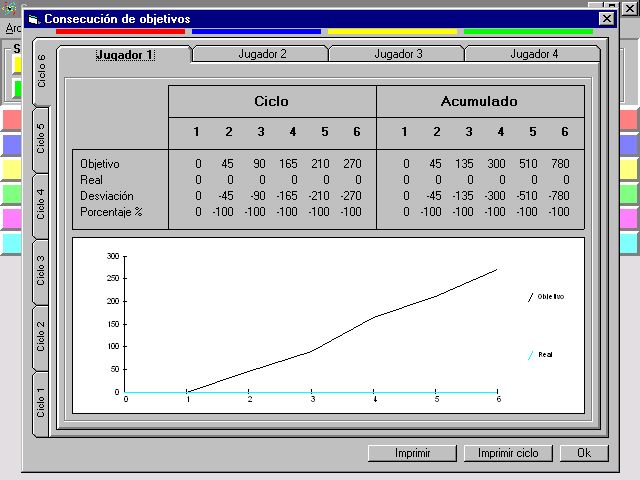Close the Consecución de objetivos dialog

coord(606,19)
